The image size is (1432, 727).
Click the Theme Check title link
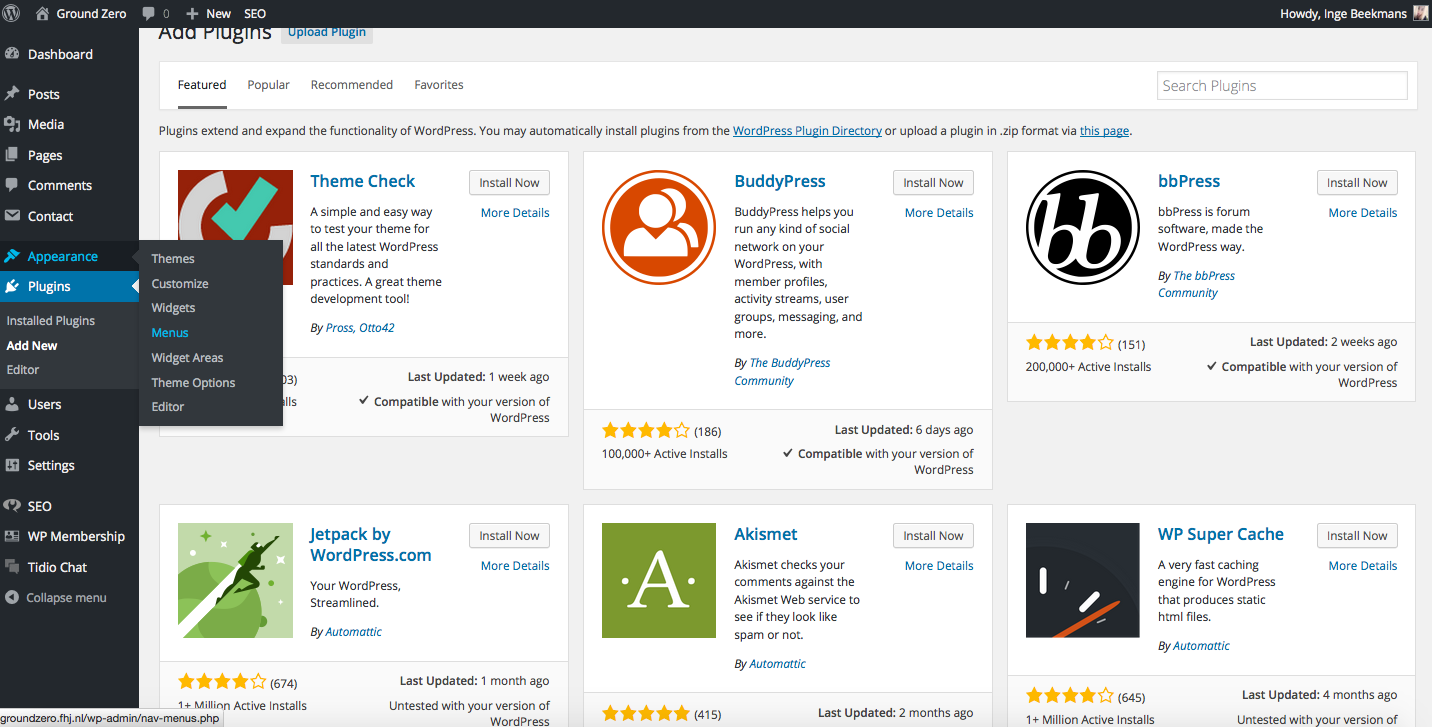point(363,182)
